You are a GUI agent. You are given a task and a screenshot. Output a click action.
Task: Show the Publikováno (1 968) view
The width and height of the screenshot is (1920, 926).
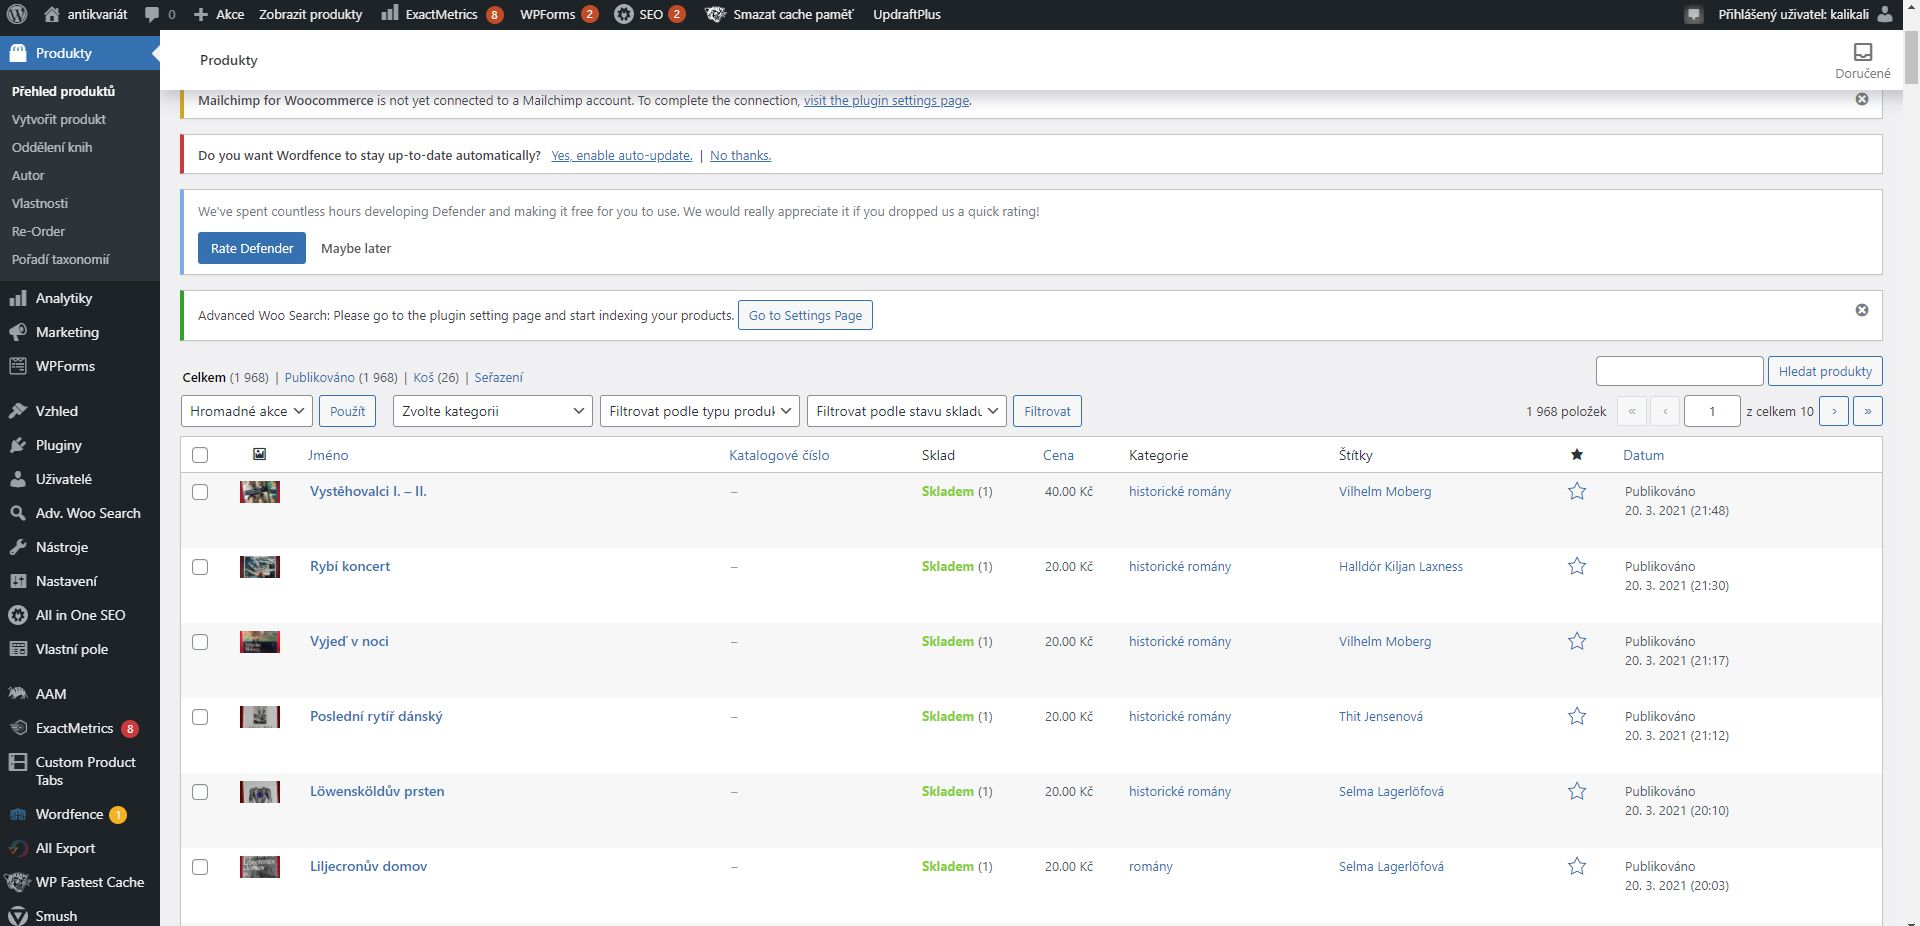pyautogui.click(x=341, y=377)
